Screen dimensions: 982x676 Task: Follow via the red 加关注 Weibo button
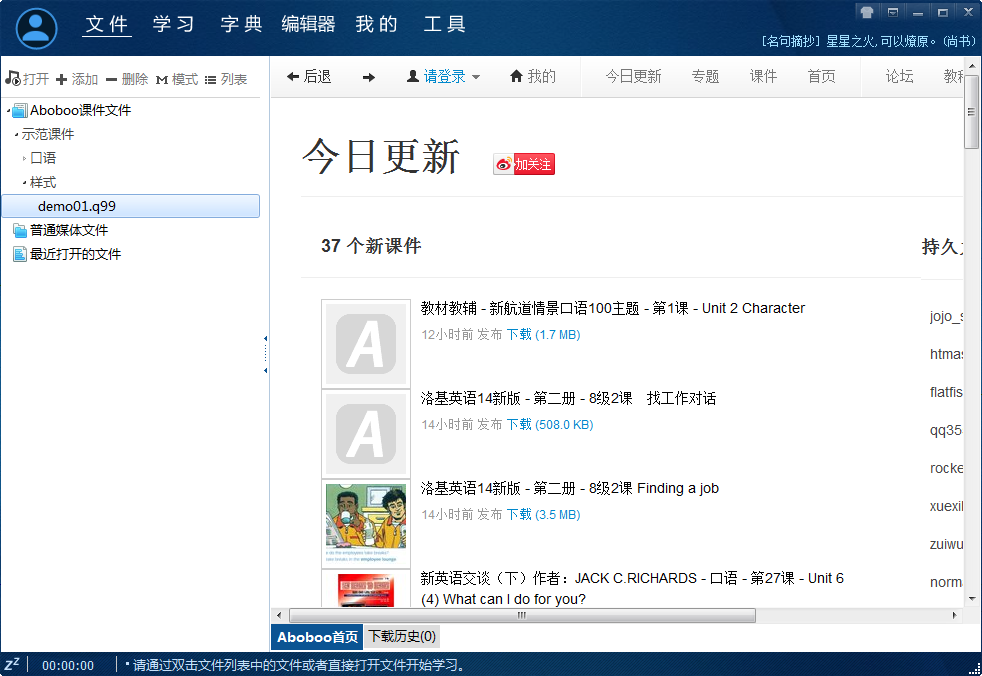tap(523, 163)
